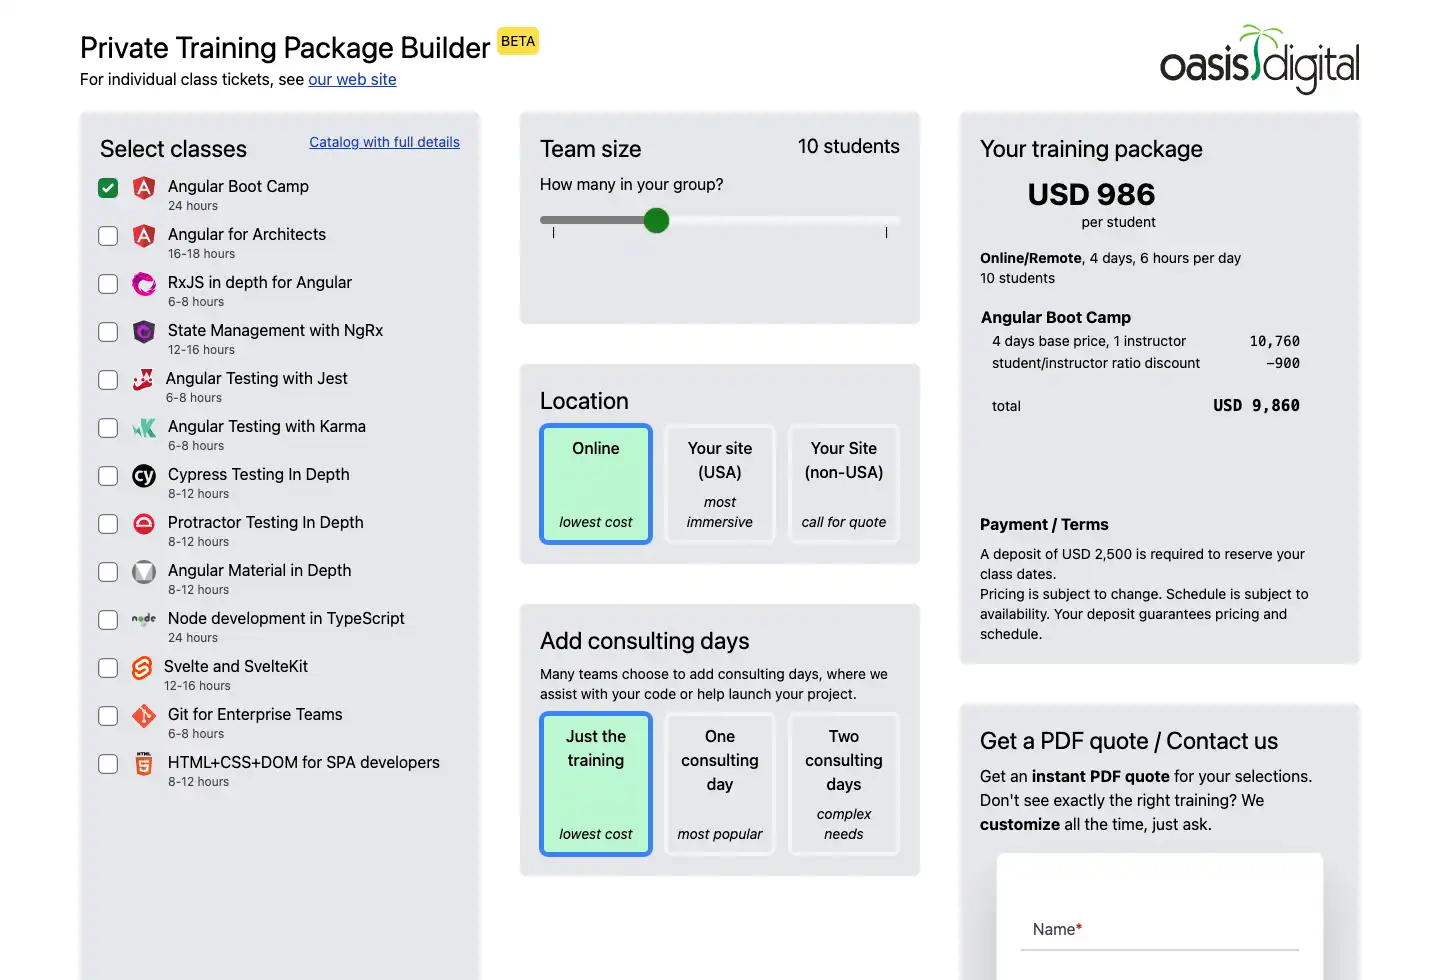
Task: Click the Git for Enterprise Teams icon
Action: tap(144, 715)
